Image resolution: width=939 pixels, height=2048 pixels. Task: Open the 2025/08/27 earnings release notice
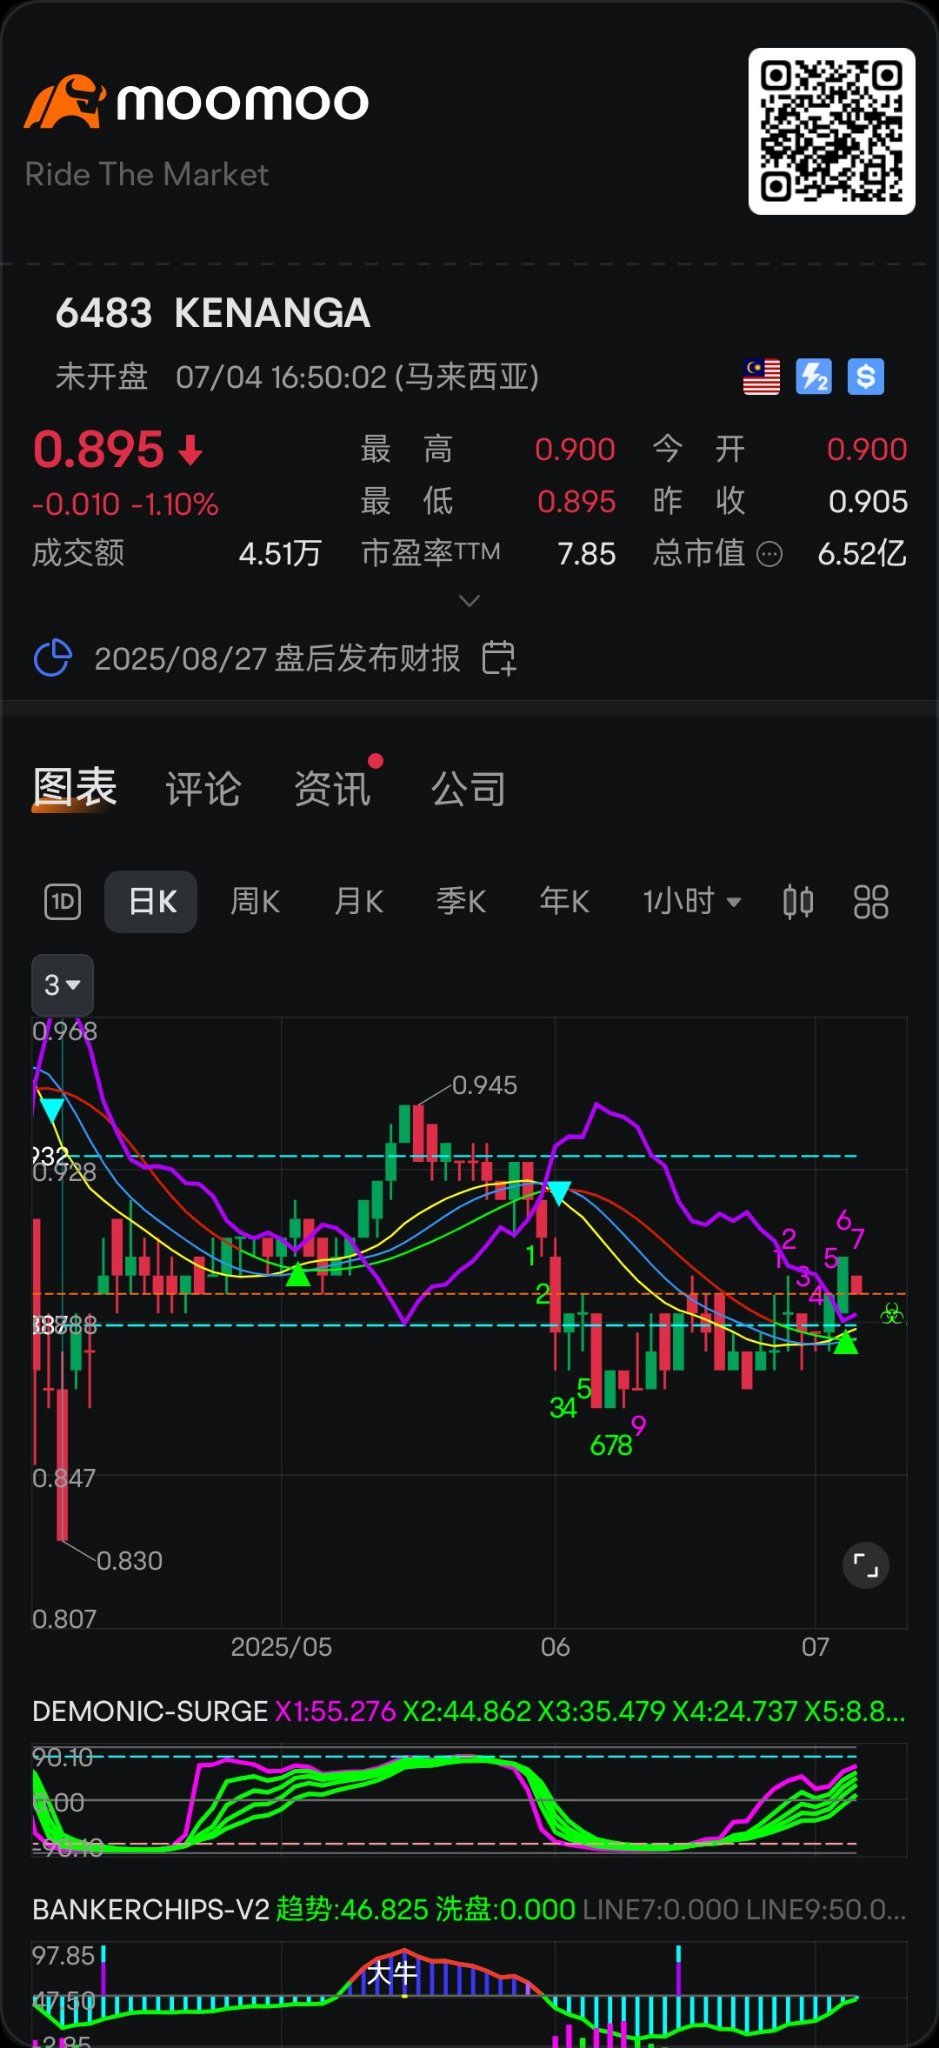(x=277, y=658)
